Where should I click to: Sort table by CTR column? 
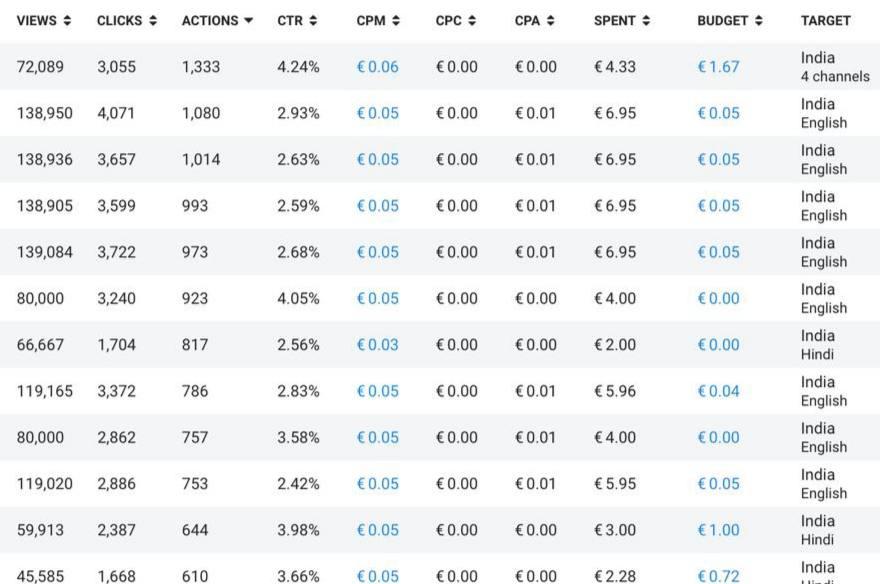[297, 20]
